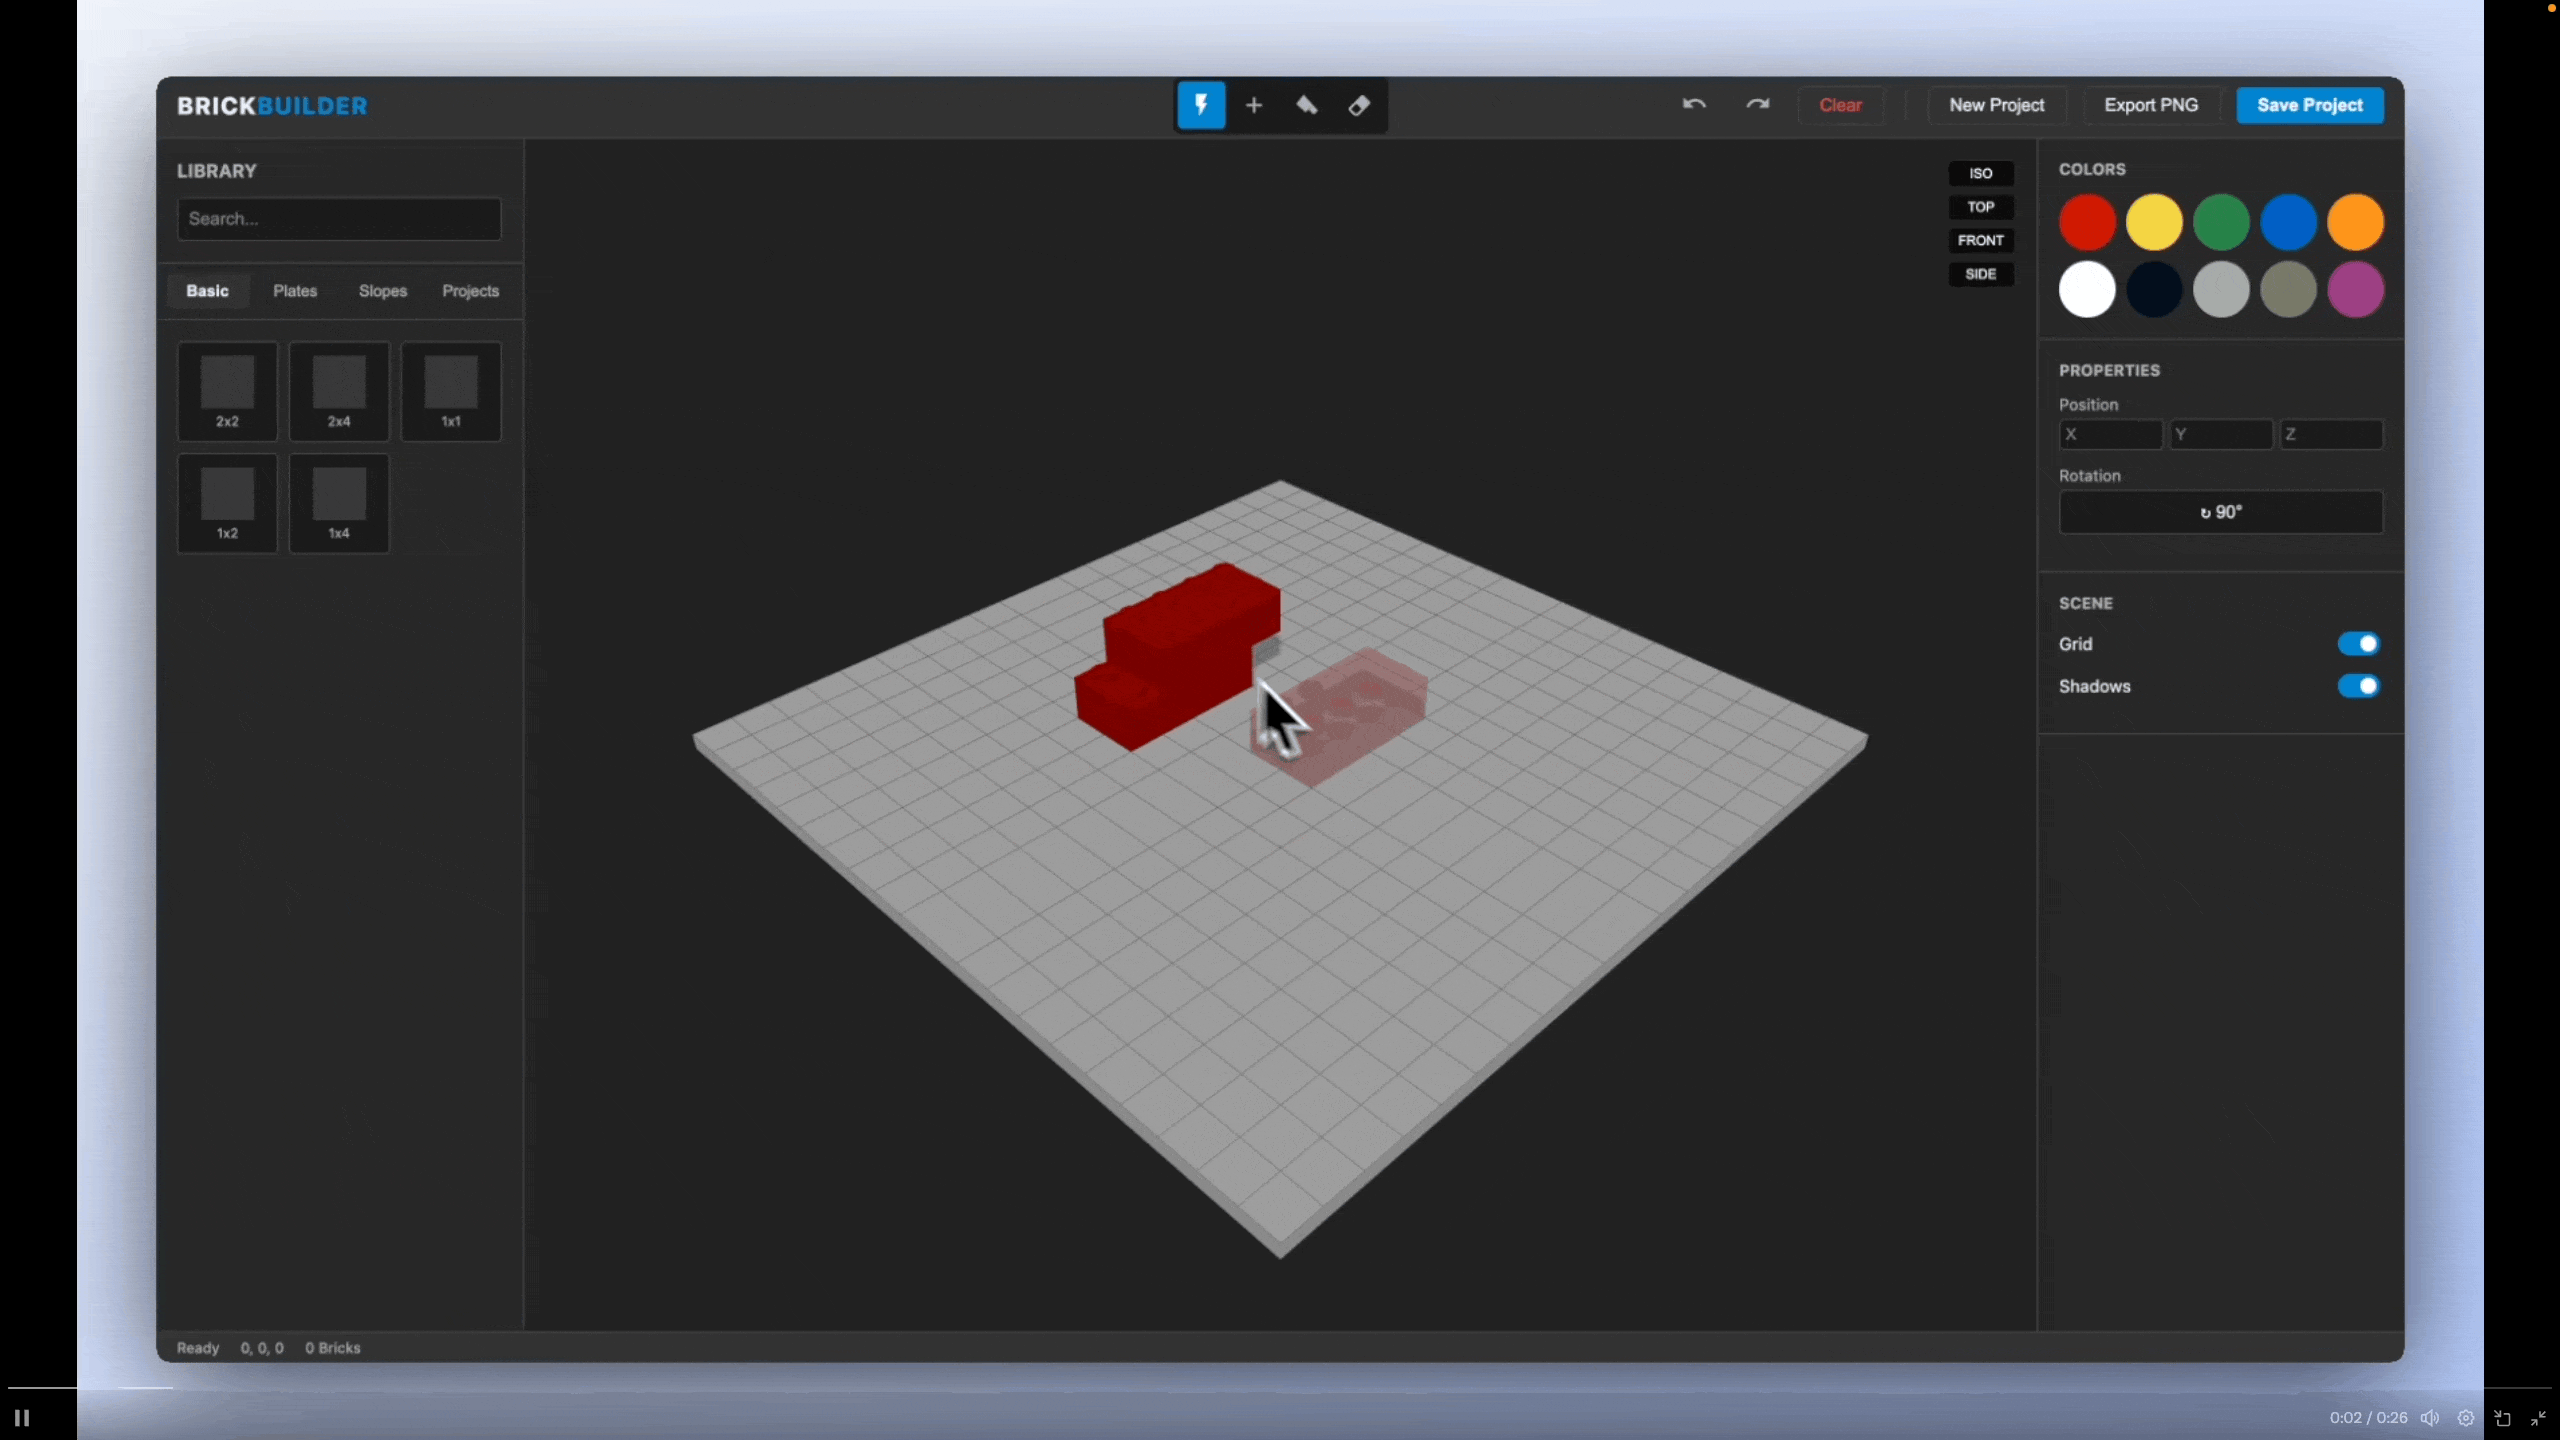Pause the video playback
Image resolution: width=2560 pixels, height=1440 pixels.
22,1418
